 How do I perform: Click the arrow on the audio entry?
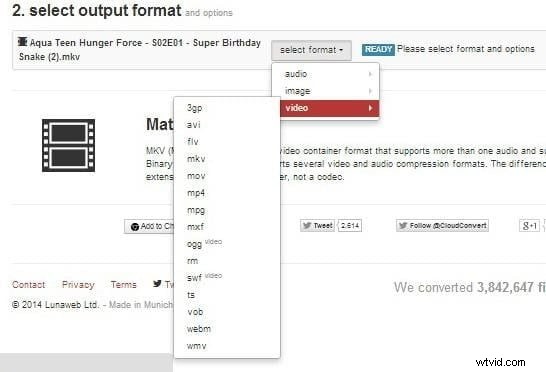[x=370, y=74]
